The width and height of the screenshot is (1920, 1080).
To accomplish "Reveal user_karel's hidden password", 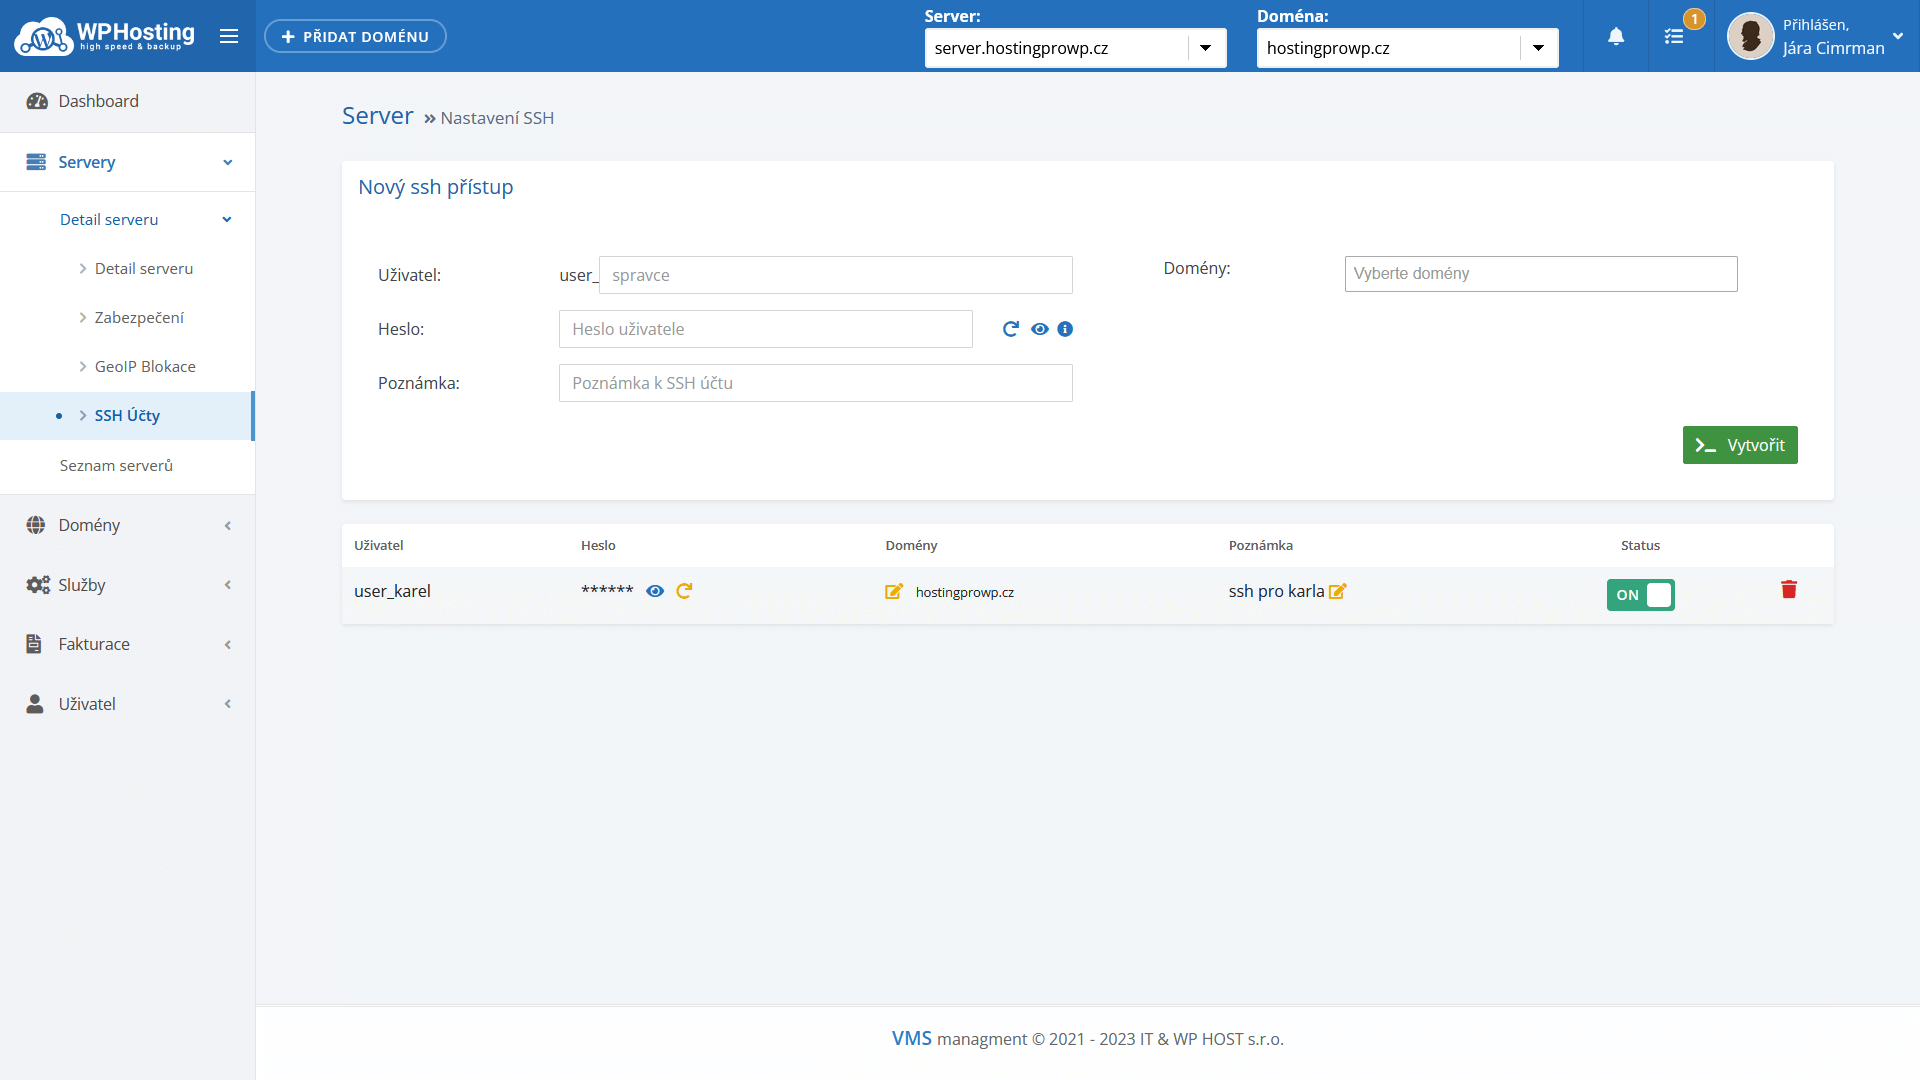I will click(x=655, y=591).
